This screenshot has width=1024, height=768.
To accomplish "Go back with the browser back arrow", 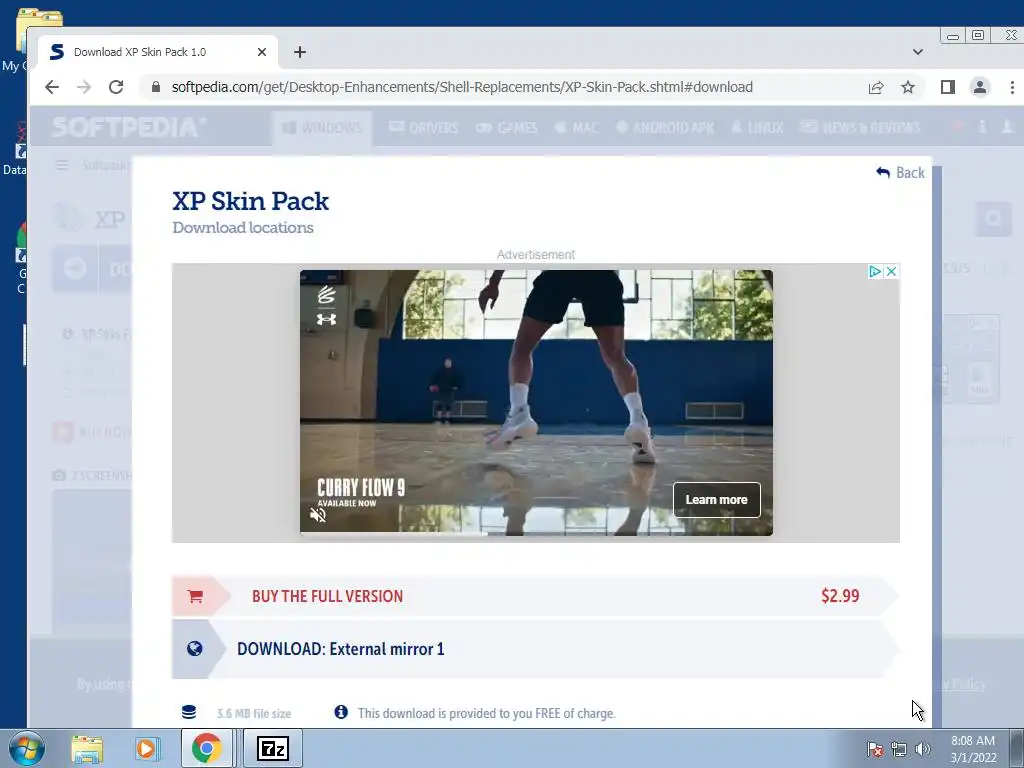I will [x=52, y=87].
